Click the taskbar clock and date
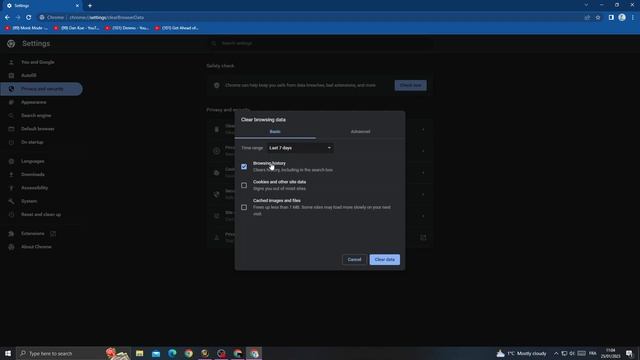 pos(610,353)
